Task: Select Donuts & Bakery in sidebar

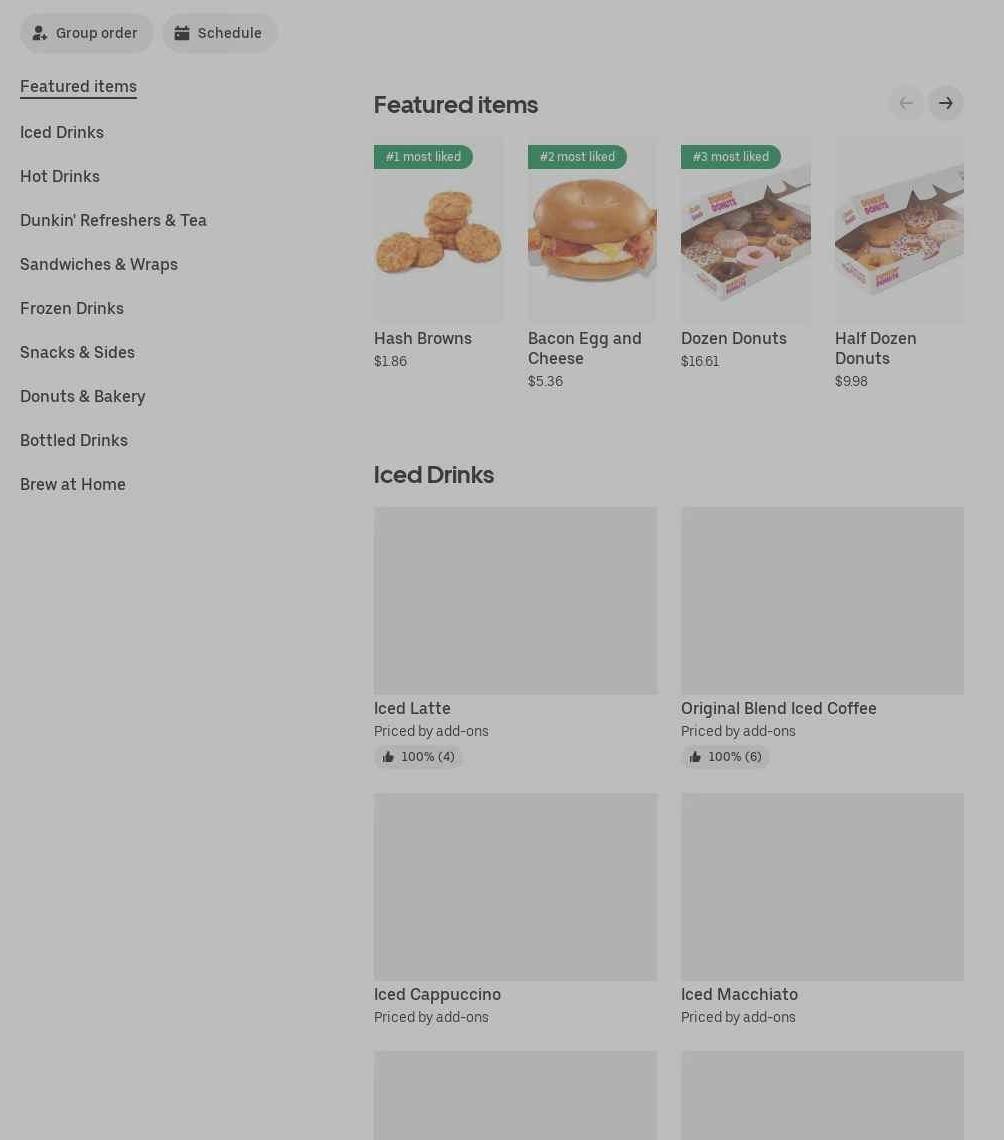Action: [x=83, y=396]
